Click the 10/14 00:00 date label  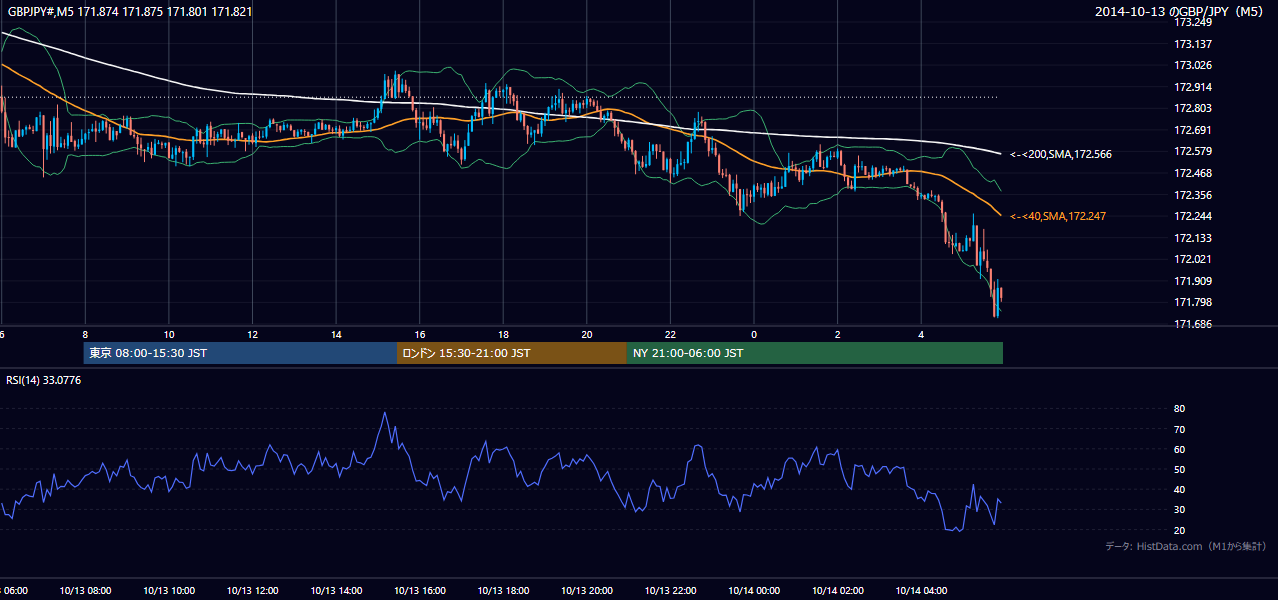click(x=754, y=590)
